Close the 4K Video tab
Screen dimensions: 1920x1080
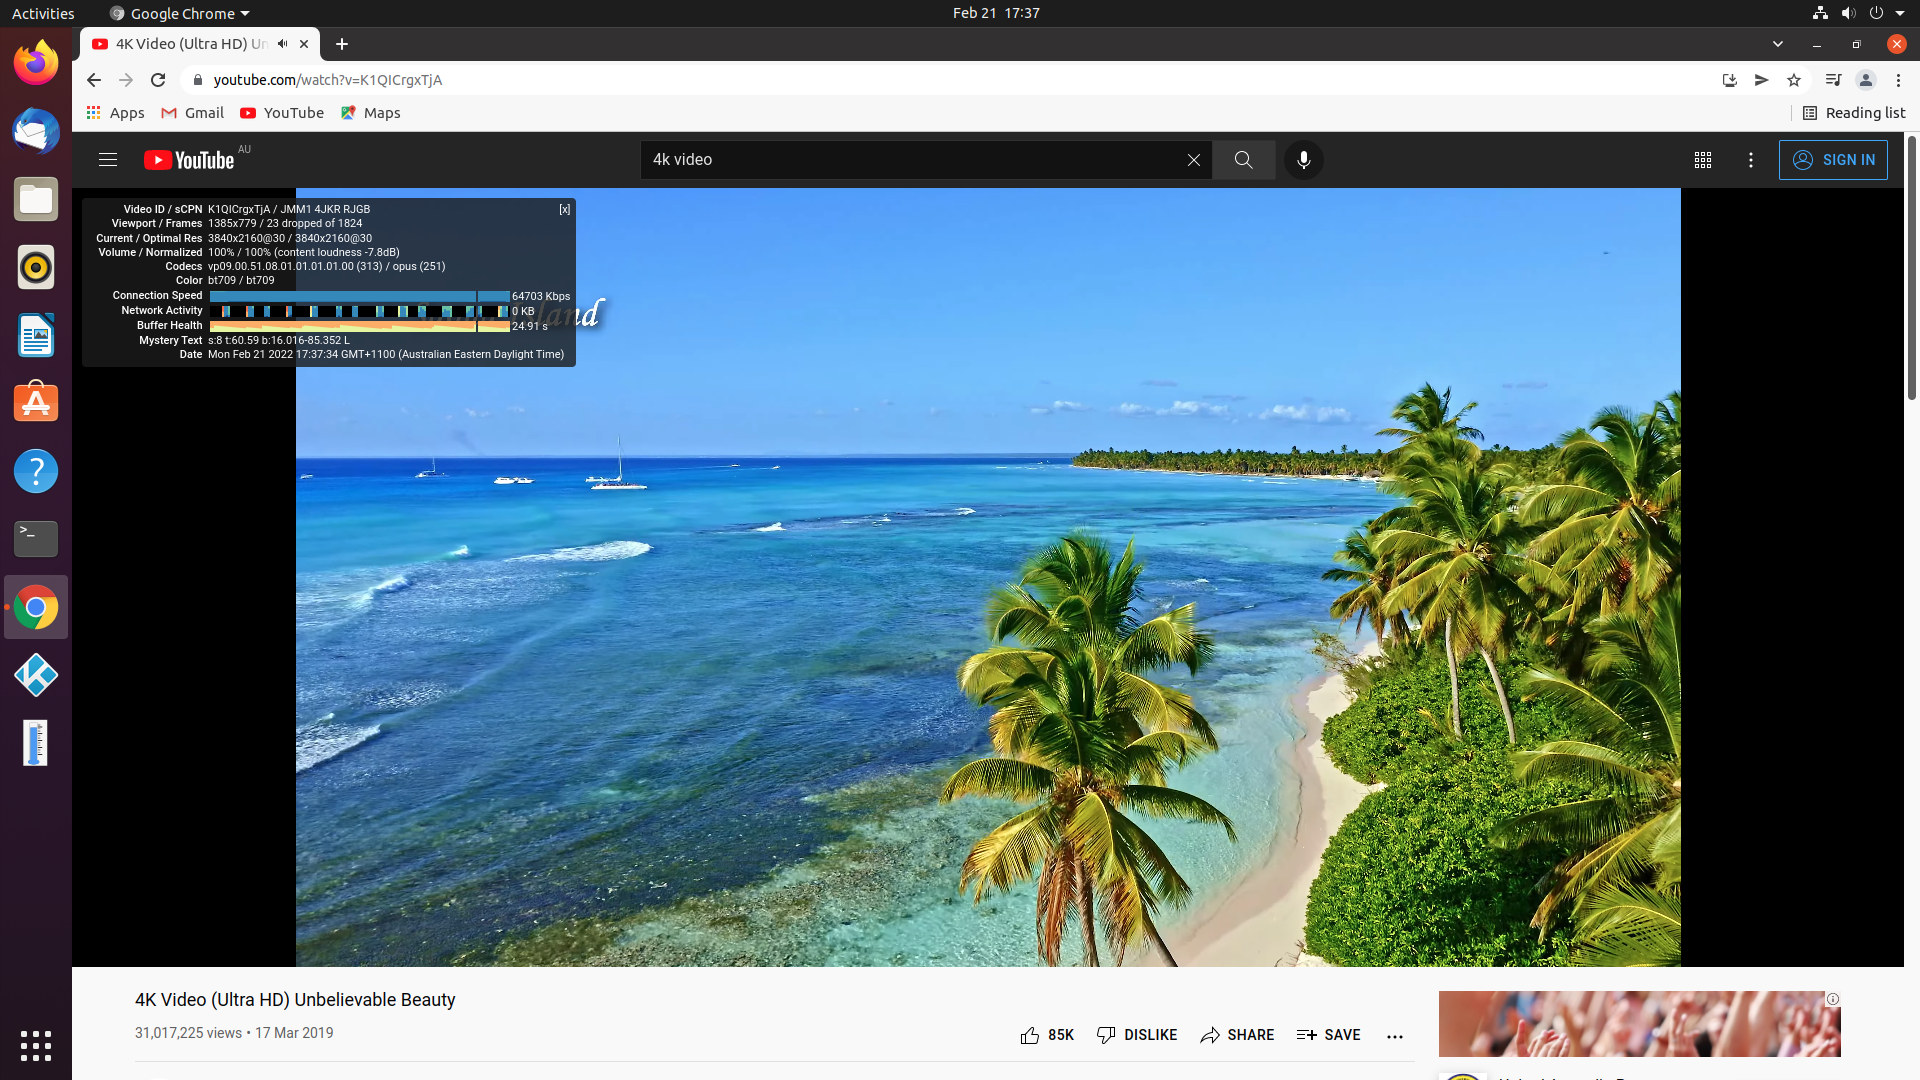click(x=304, y=44)
